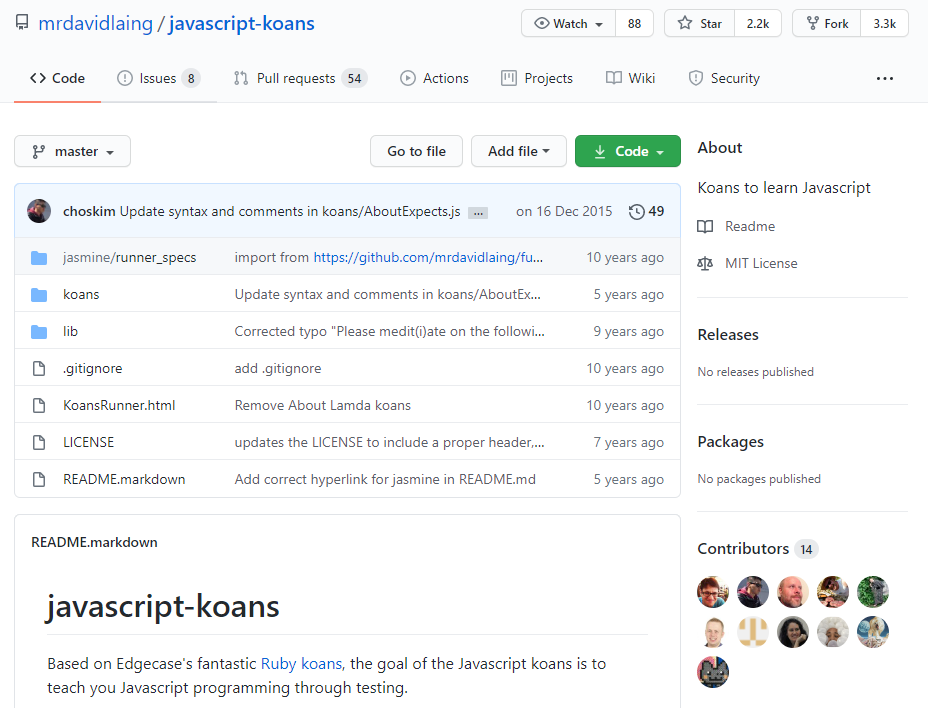This screenshot has height=708, width=928.
Task: Open the green Code download dropdown
Action: (627, 152)
